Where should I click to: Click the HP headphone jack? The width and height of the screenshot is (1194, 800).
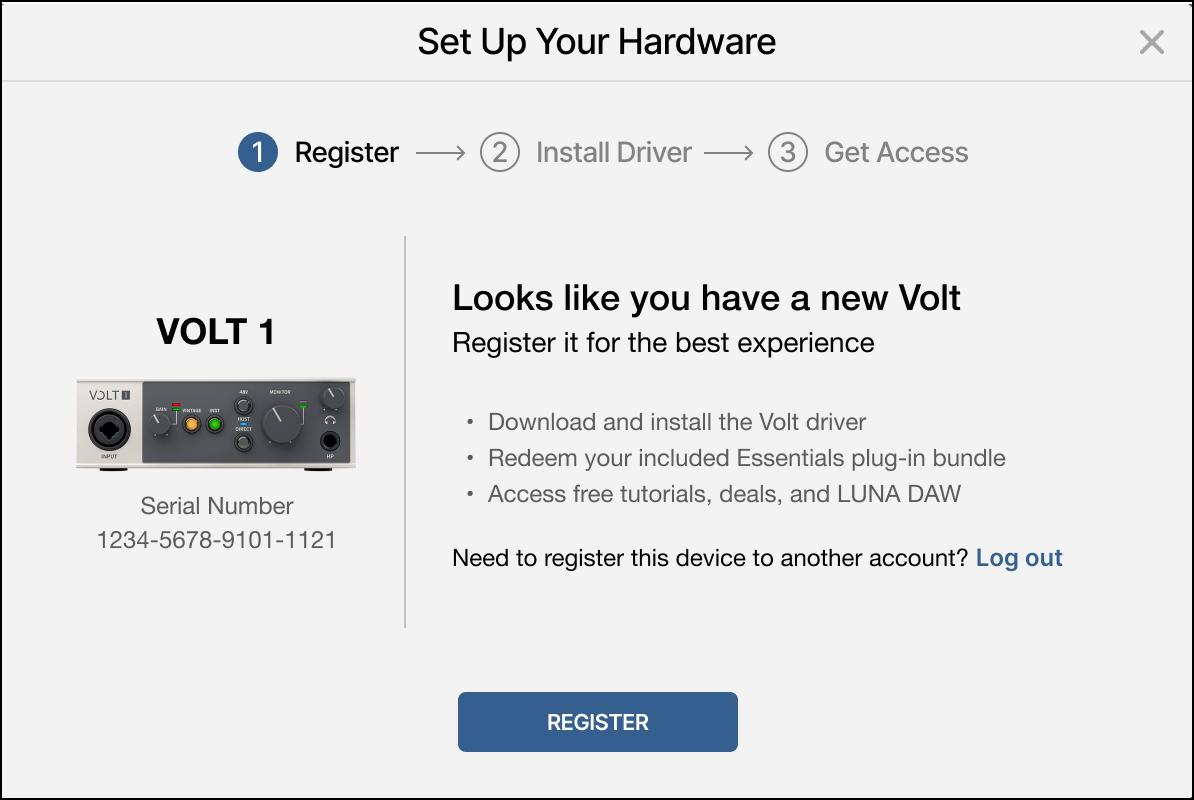pos(330,441)
